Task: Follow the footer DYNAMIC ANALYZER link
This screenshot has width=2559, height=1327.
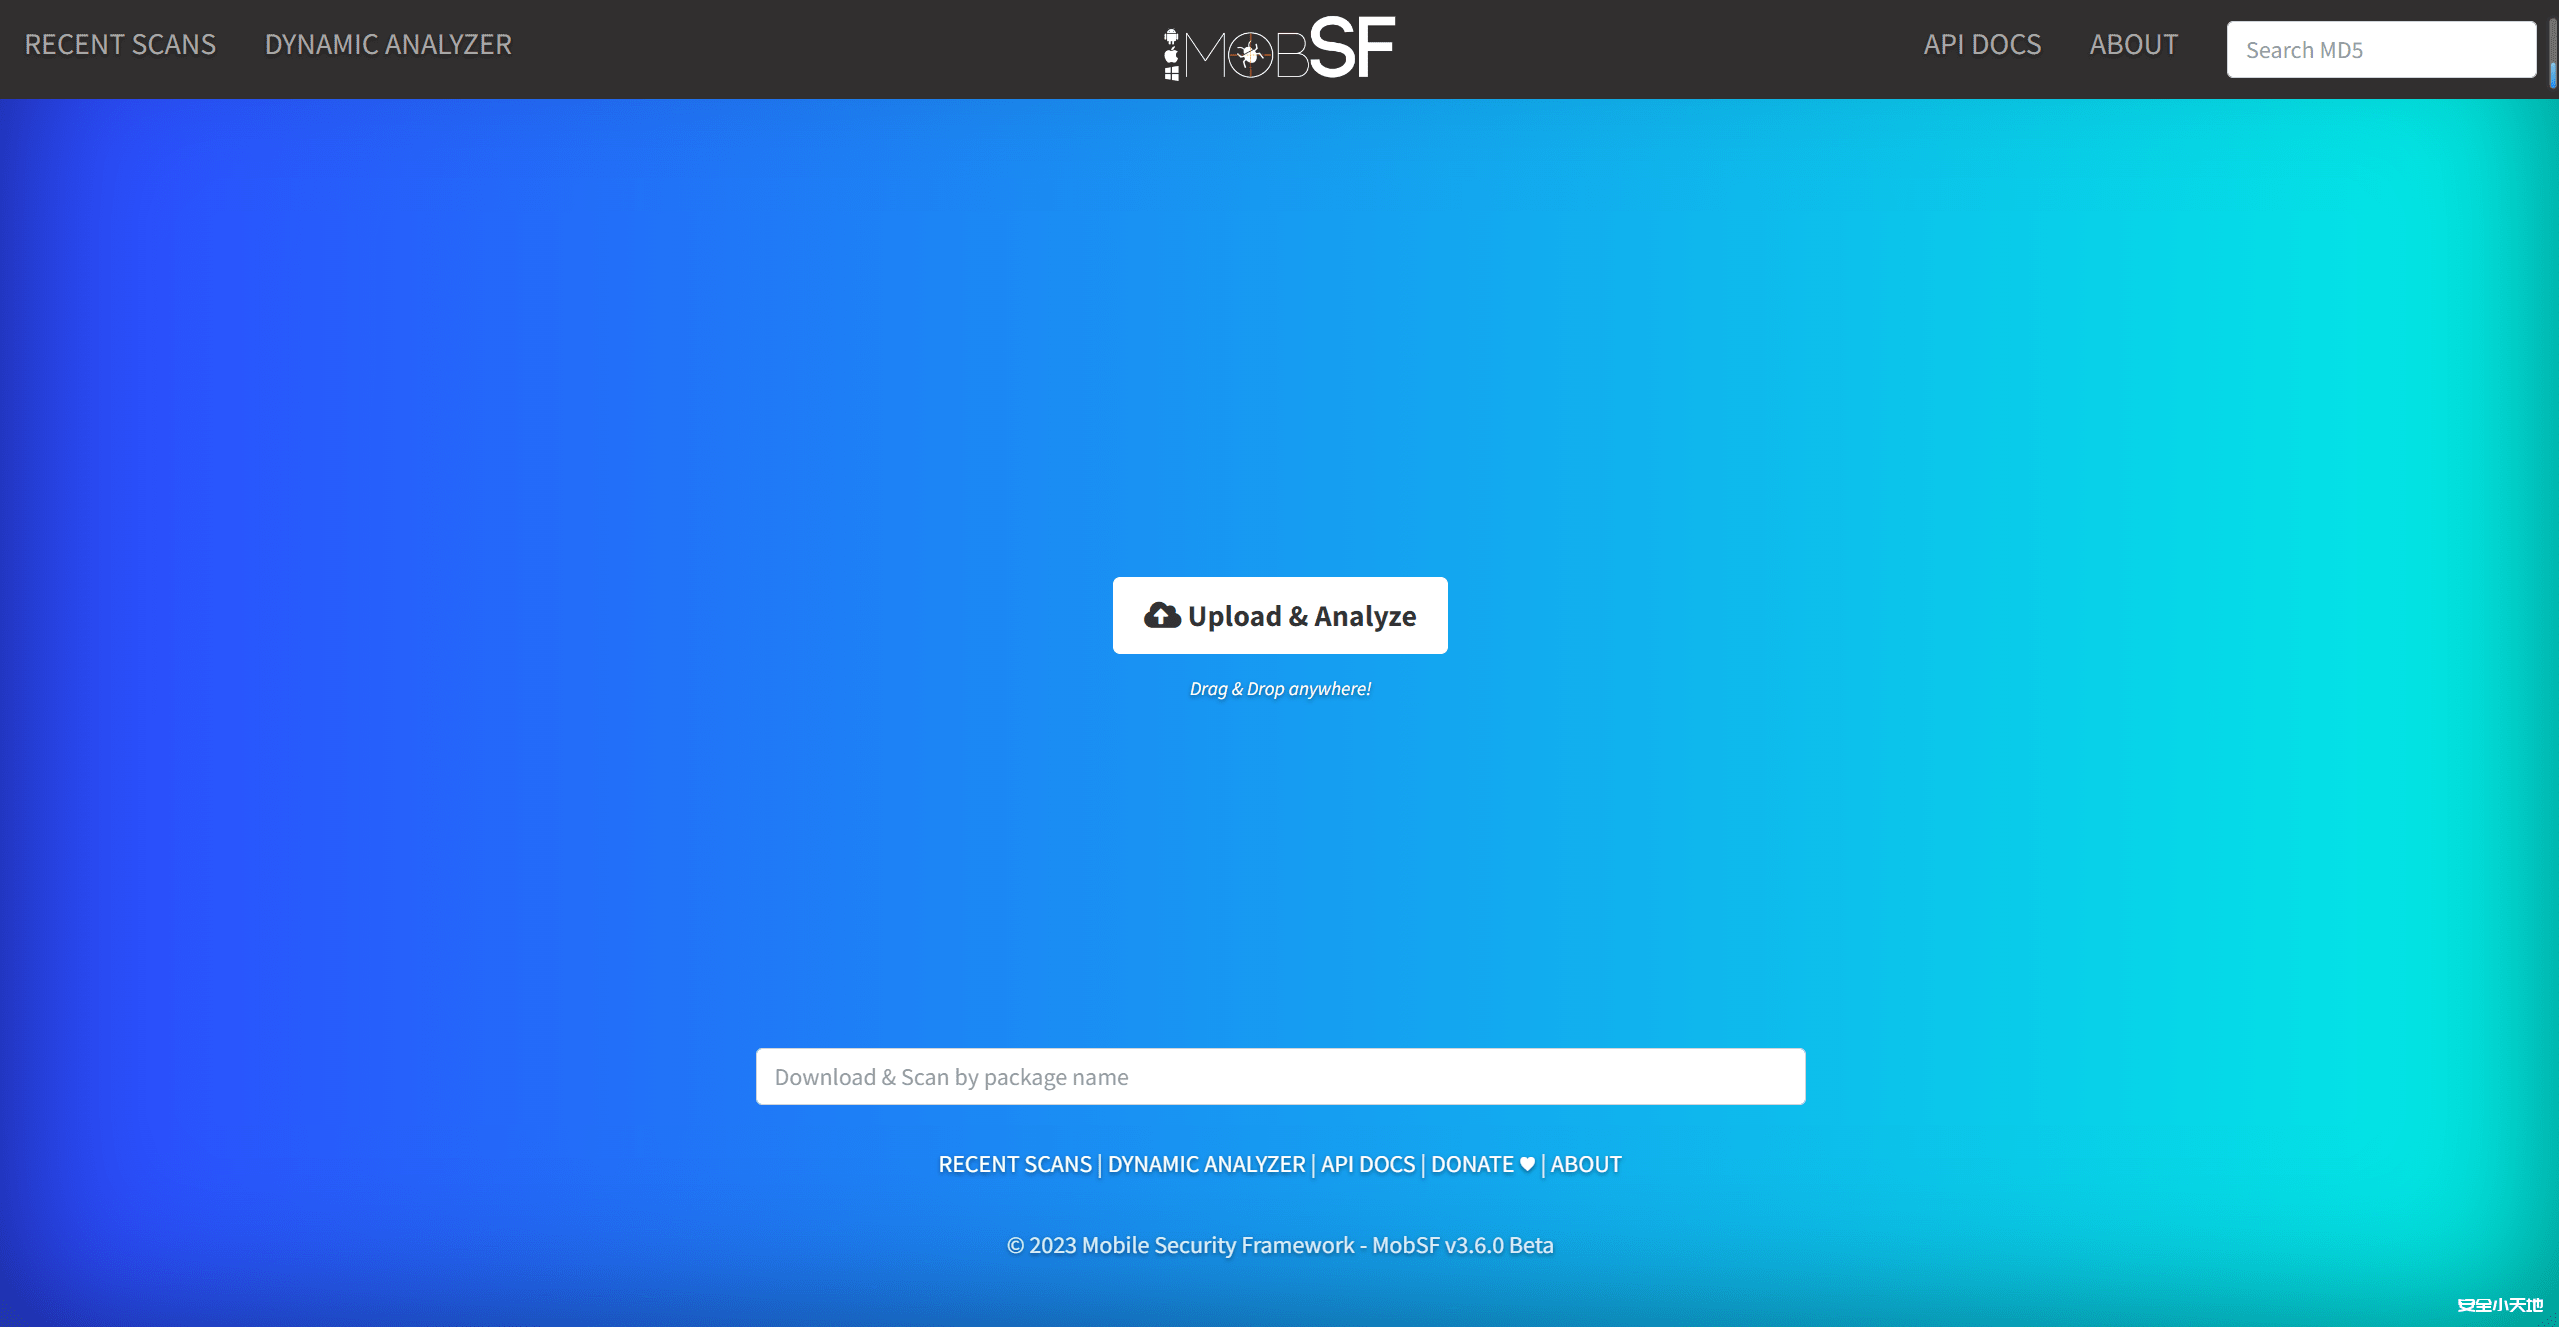Action: (x=1206, y=1164)
